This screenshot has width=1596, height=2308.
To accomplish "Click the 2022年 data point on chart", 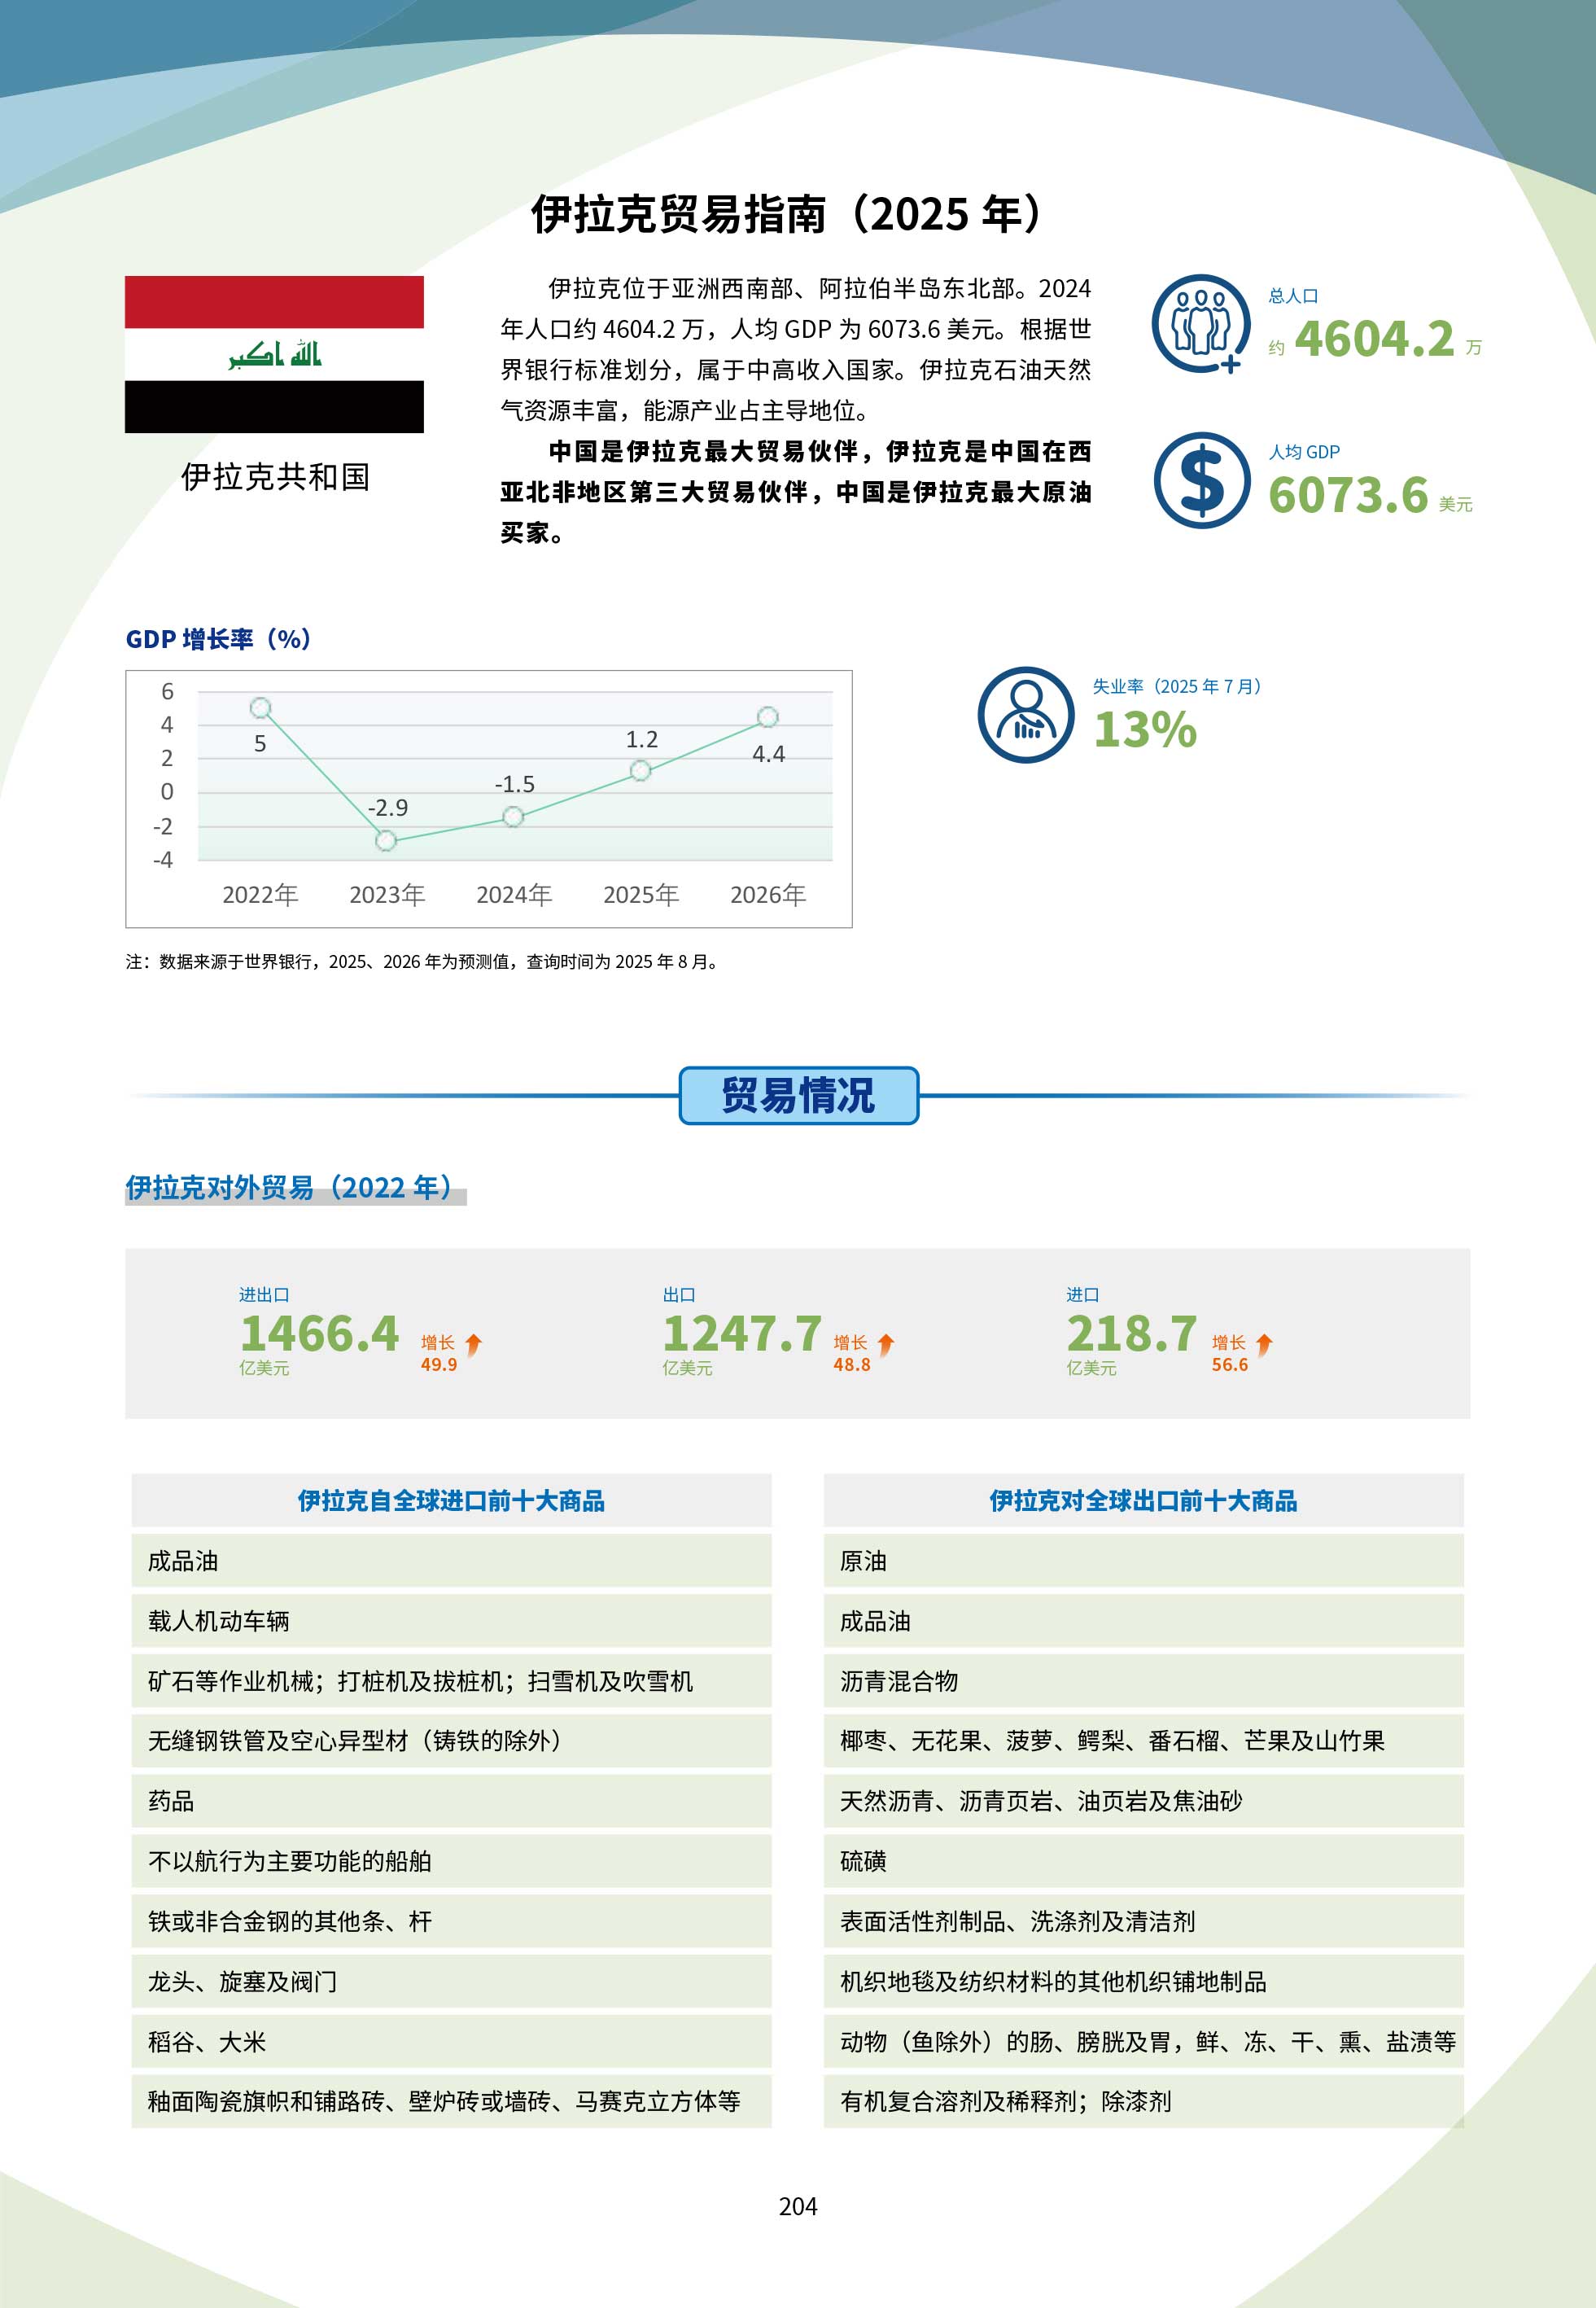I will tap(260, 708).
